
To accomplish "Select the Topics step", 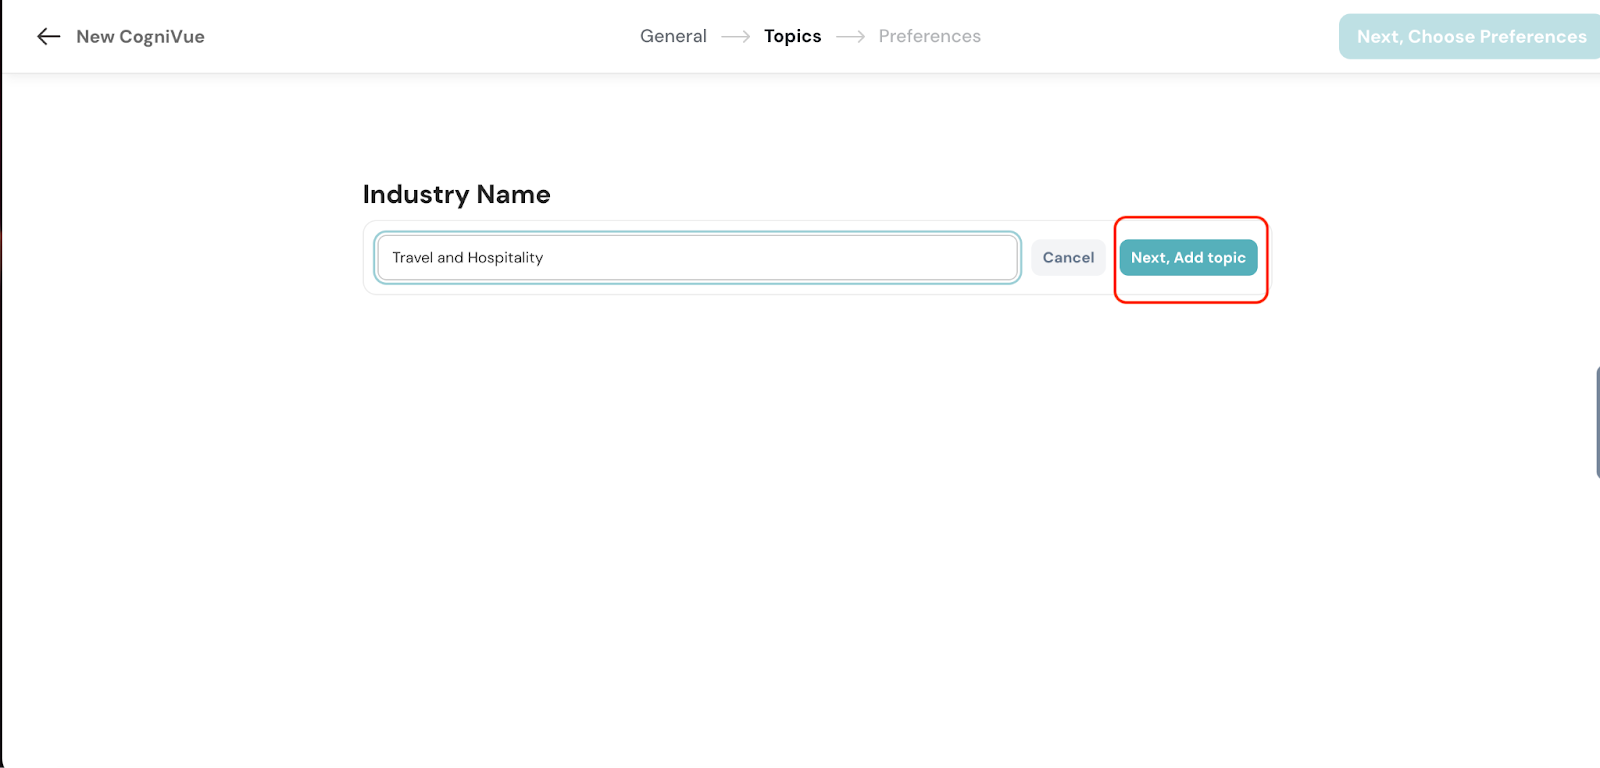I will (792, 36).
